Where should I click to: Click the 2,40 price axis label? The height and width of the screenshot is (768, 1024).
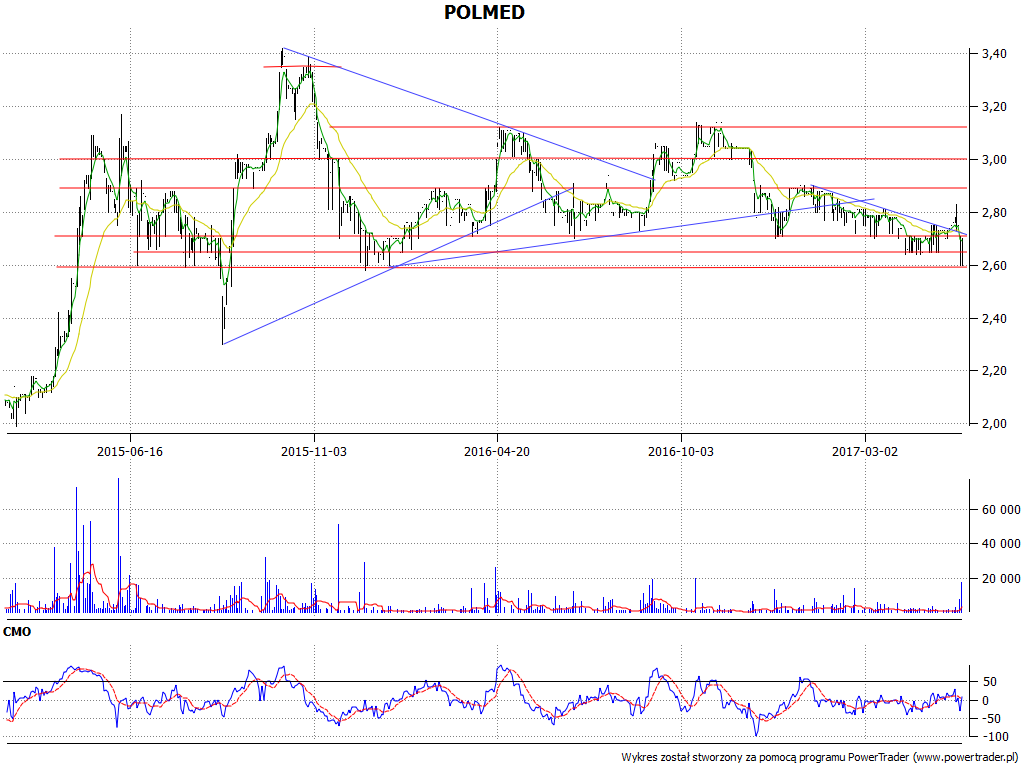click(994, 318)
